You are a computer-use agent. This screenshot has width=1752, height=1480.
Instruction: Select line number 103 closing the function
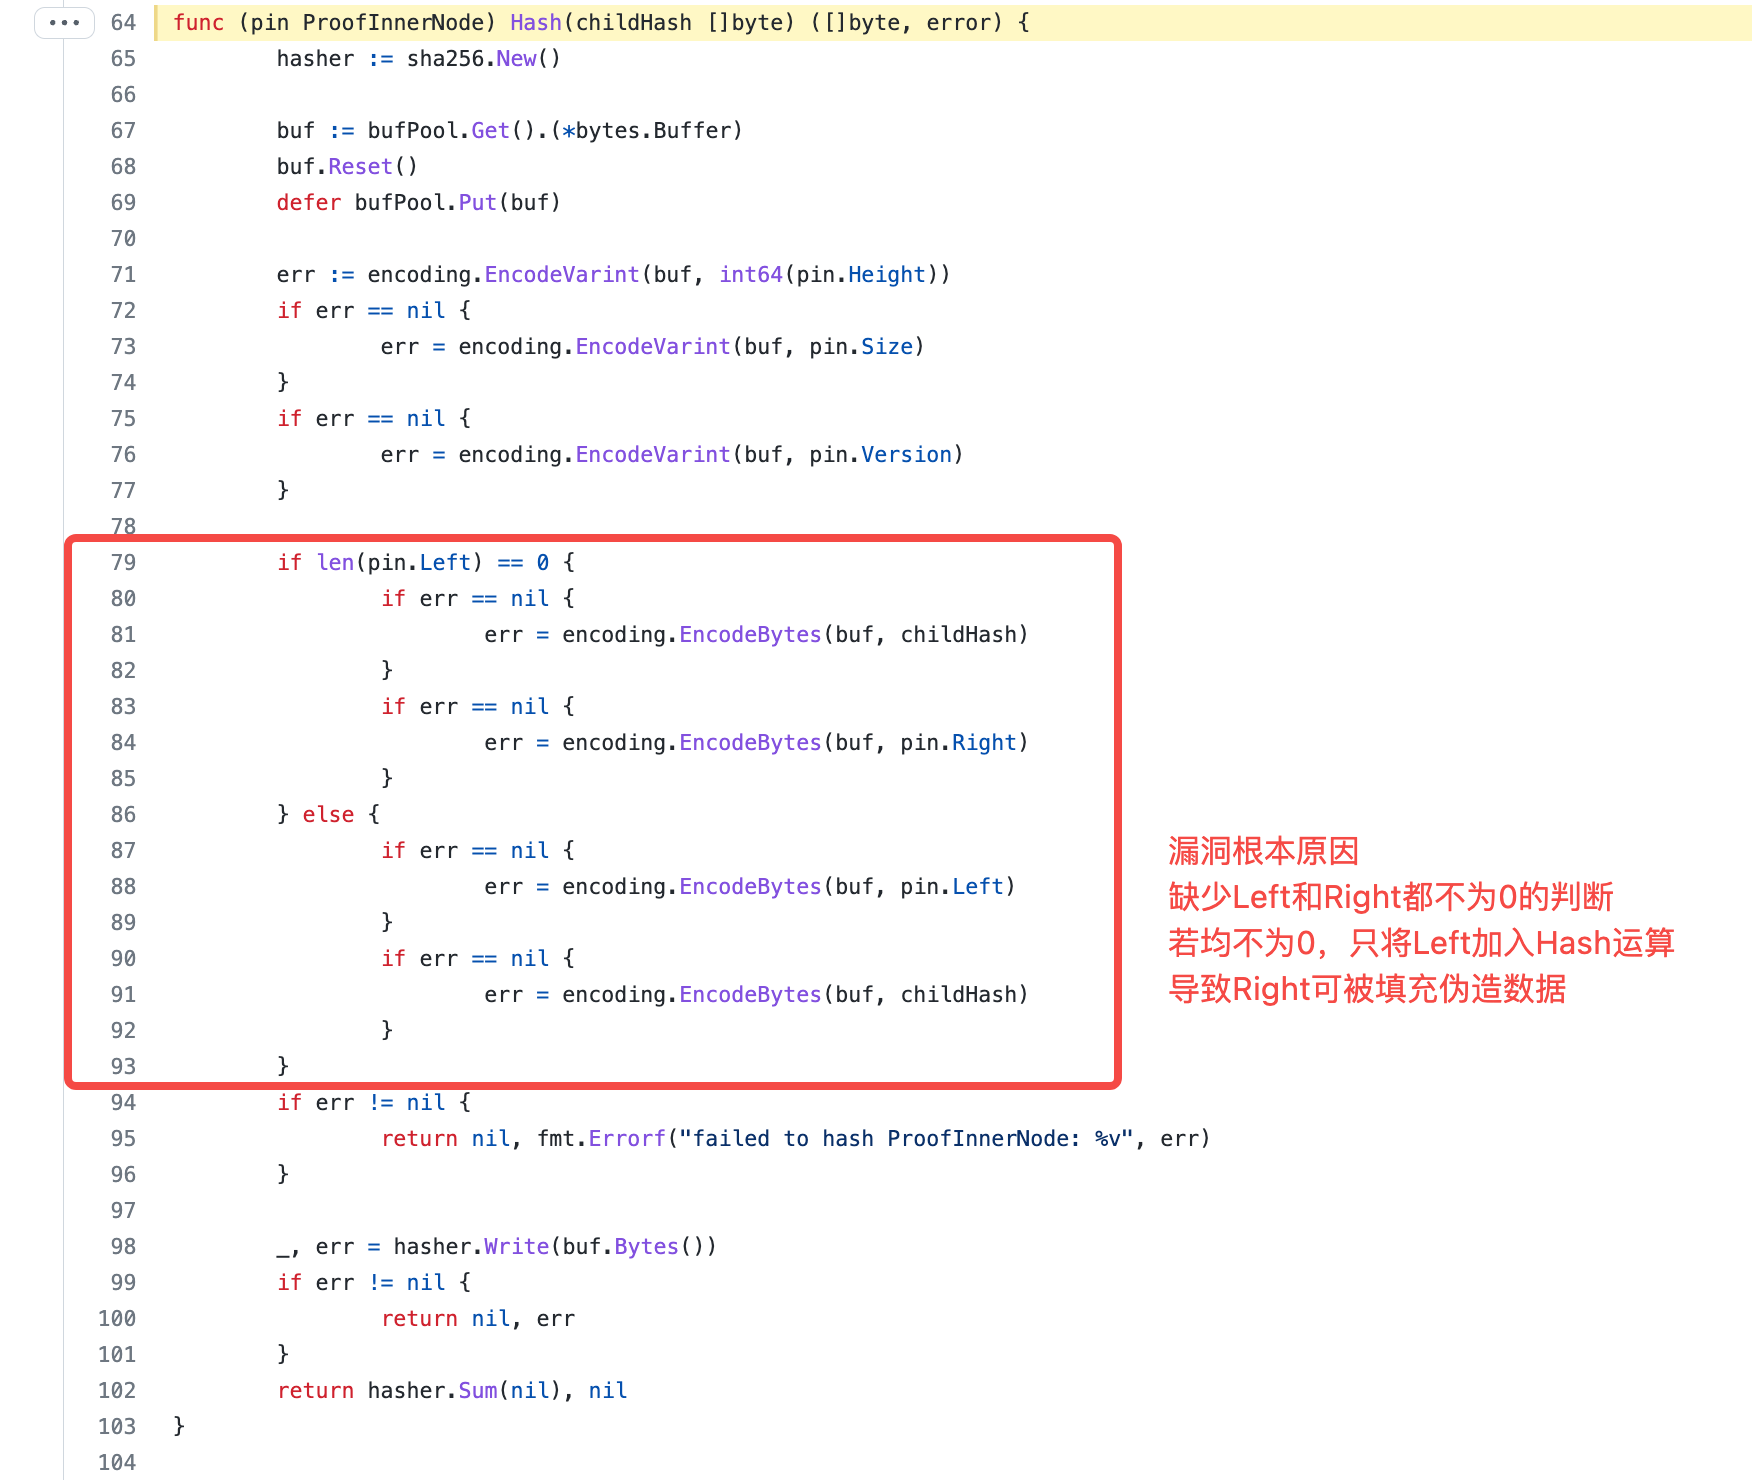[117, 1426]
